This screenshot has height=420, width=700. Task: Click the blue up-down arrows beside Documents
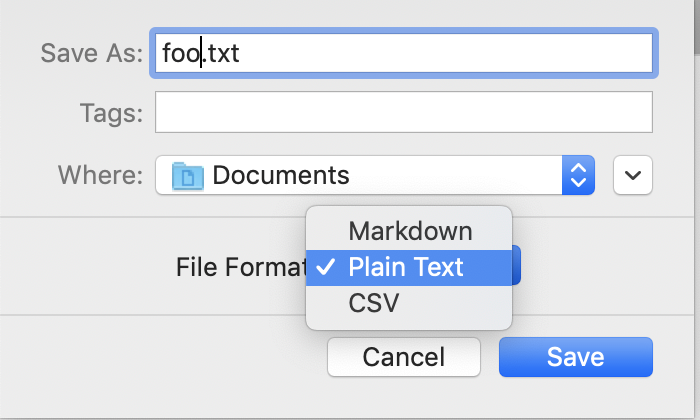pos(578,175)
